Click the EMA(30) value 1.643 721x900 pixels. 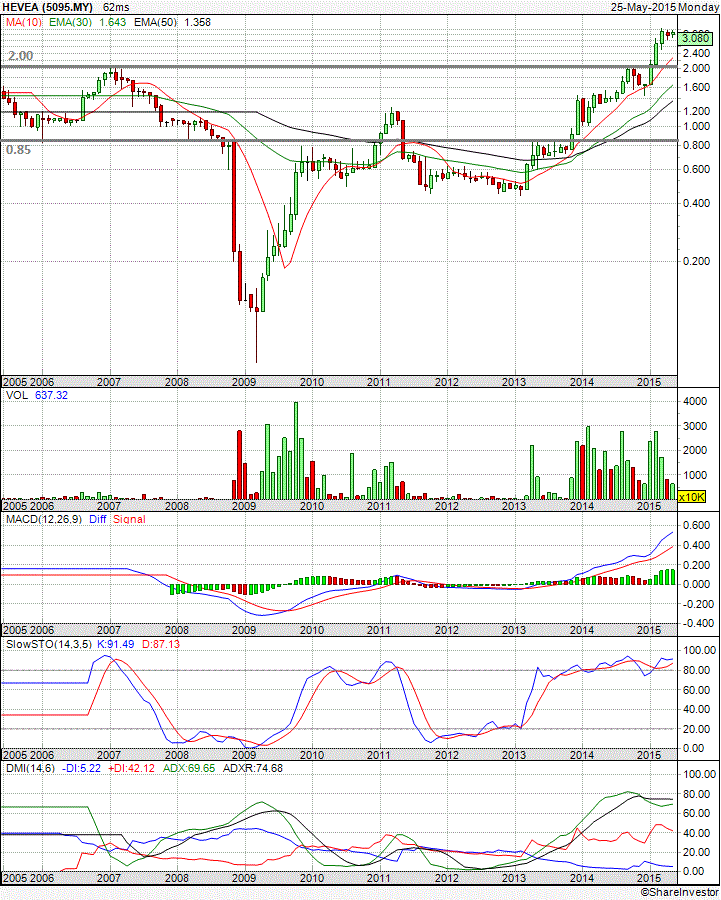pos(113,22)
